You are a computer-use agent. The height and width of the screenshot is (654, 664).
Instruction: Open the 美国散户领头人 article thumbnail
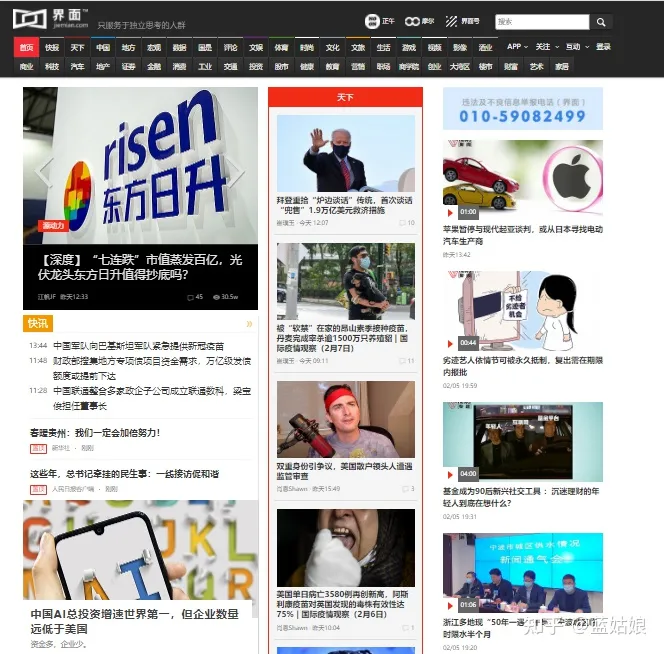point(346,419)
